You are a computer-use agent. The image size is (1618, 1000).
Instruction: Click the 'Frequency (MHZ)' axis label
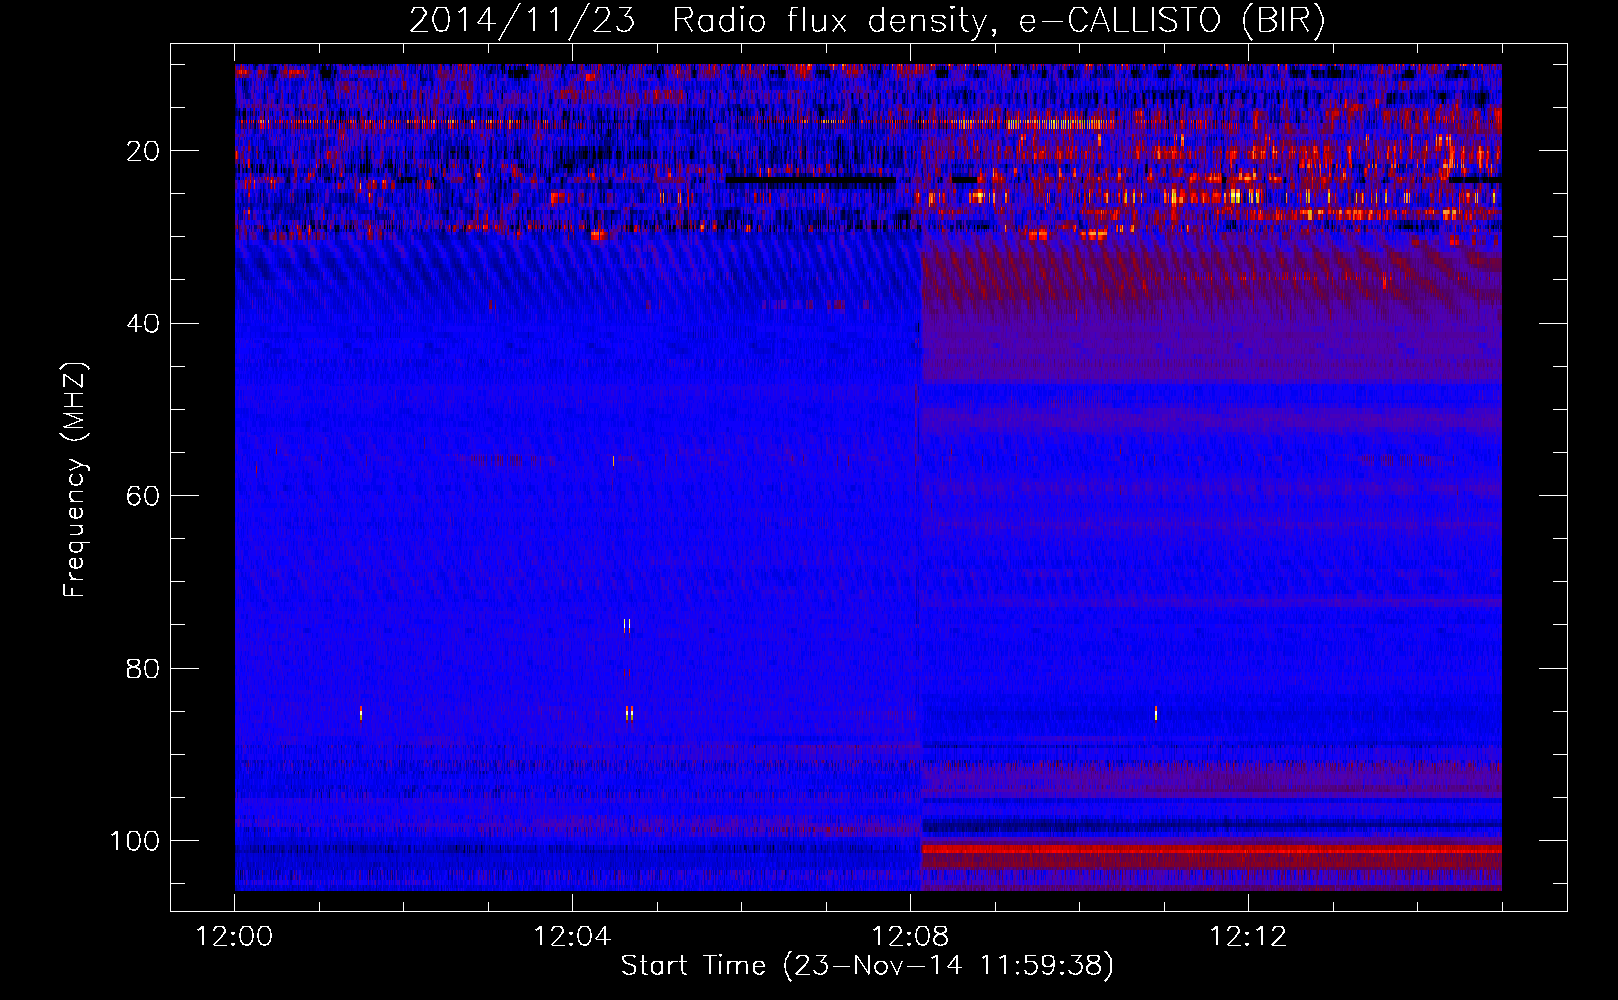pyautogui.click(x=75, y=479)
